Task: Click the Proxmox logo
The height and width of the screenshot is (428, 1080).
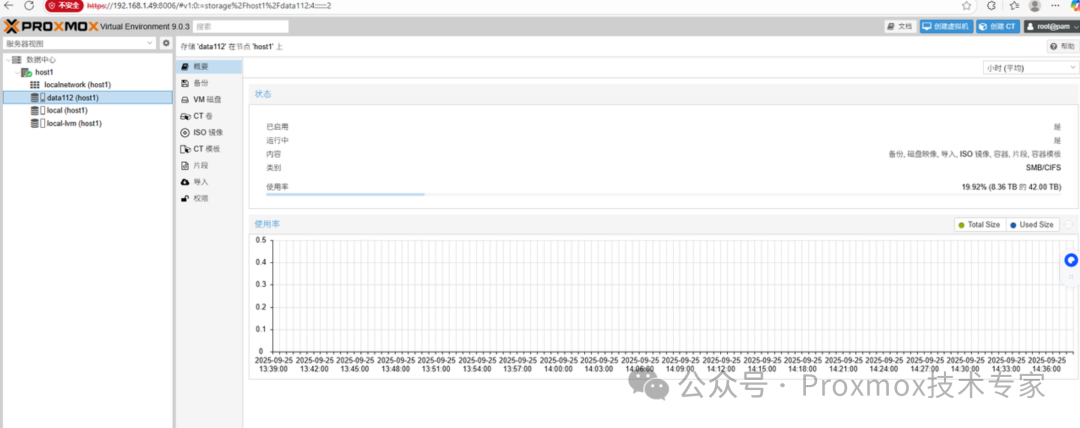Action: click(50, 26)
